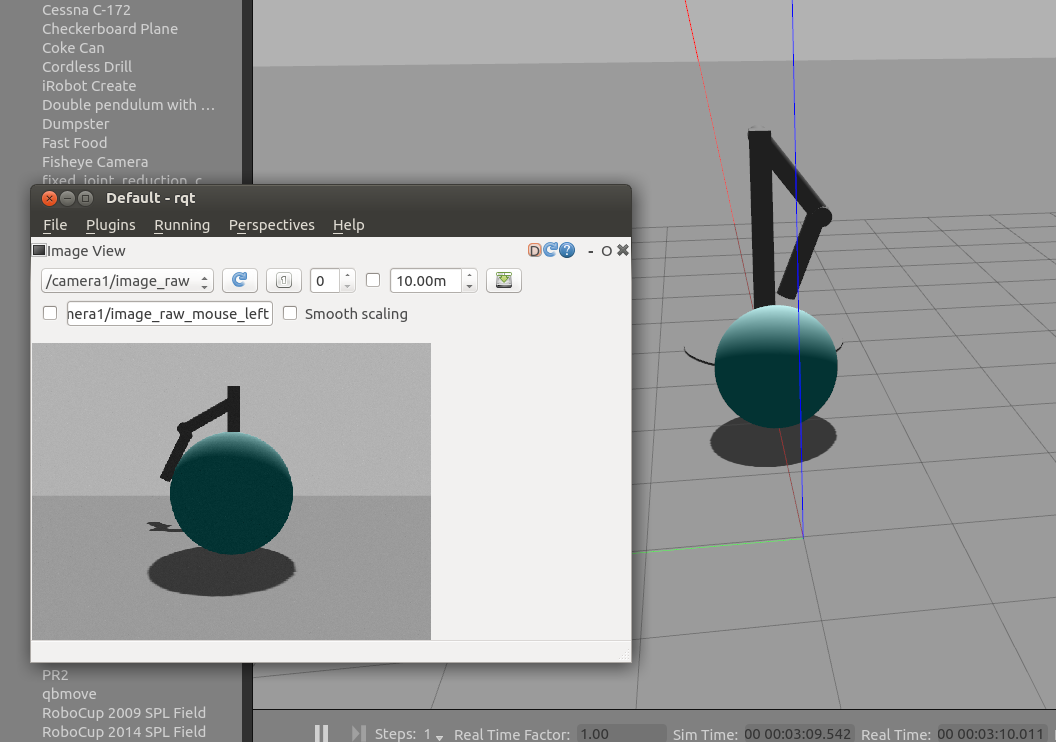Insert the Coke Can model
The image size is (1056, 742).
[72, 47]
